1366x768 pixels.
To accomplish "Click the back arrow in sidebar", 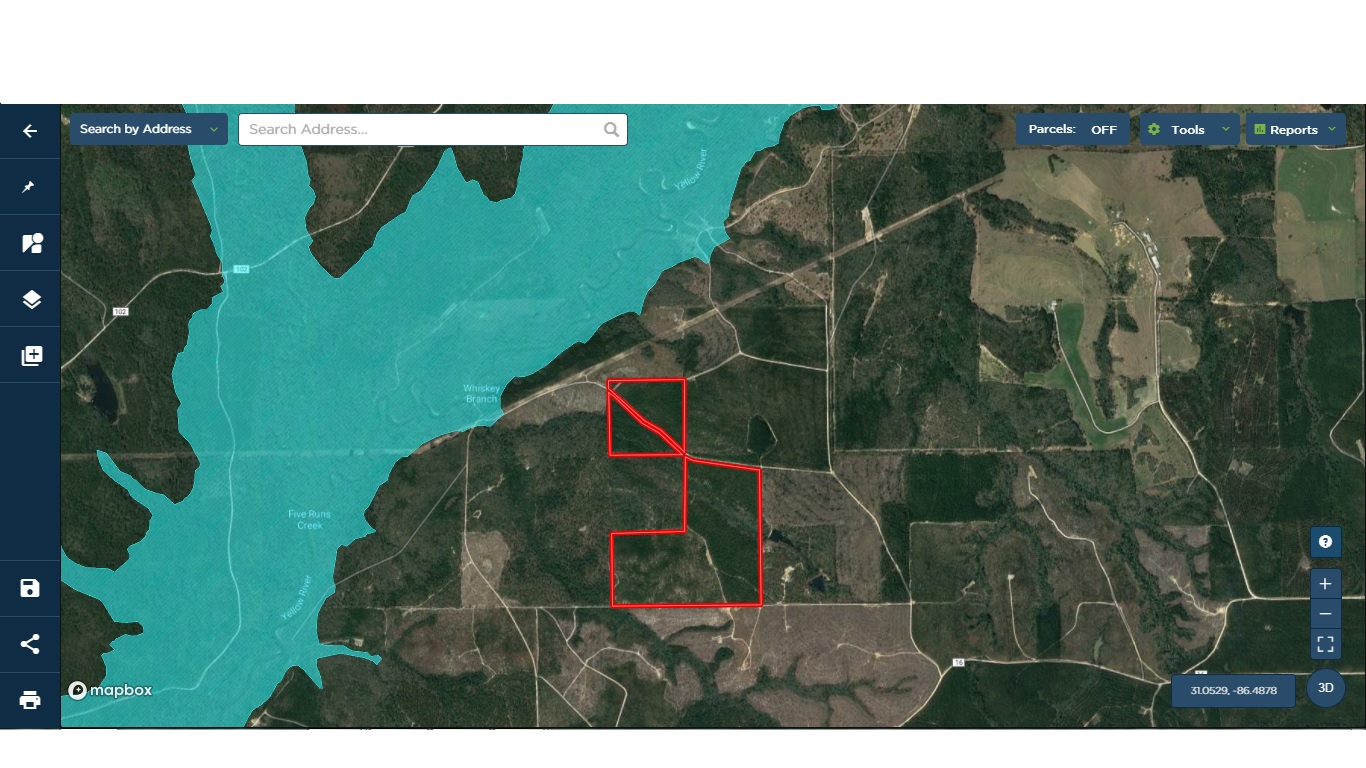I will pos(30,131).
